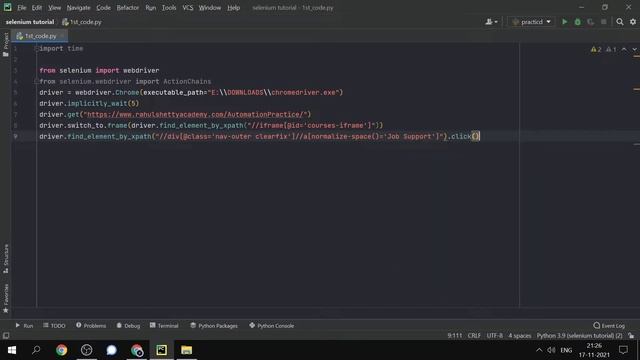The width and height of the screenshot is (640, 360).
Task: Change CRLF line separator in status bar
Action: 474,336
